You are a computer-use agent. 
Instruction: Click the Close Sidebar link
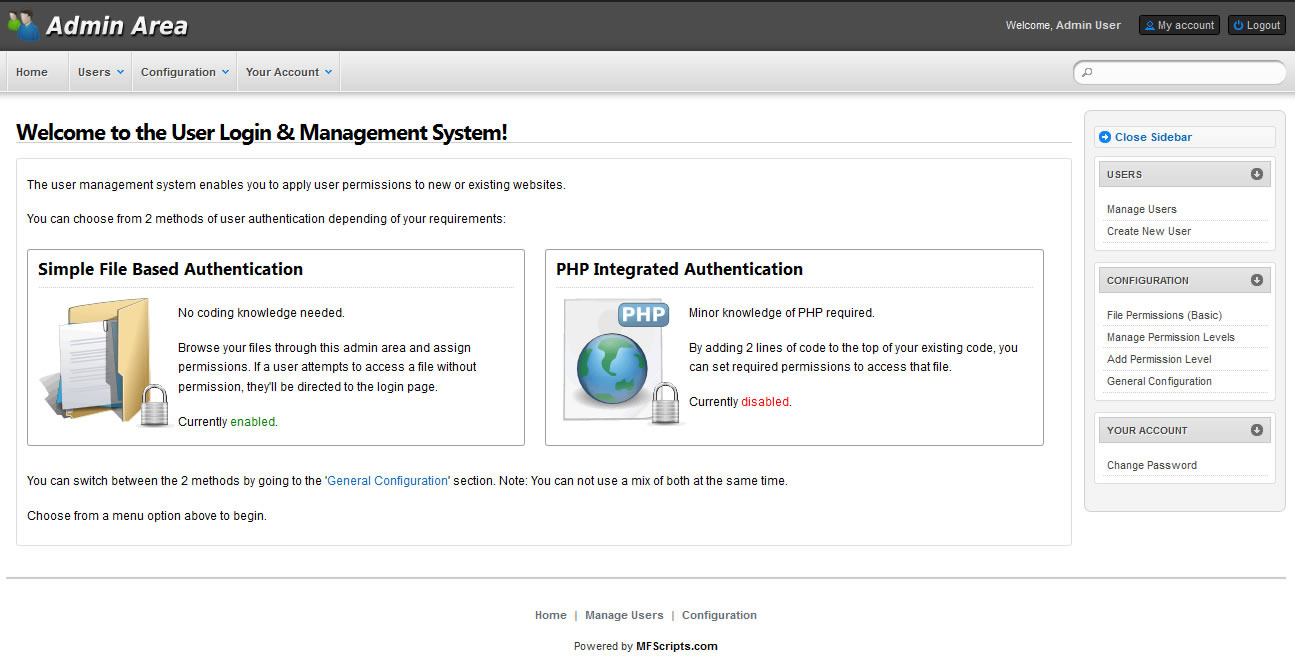(x=1153, y=137)
